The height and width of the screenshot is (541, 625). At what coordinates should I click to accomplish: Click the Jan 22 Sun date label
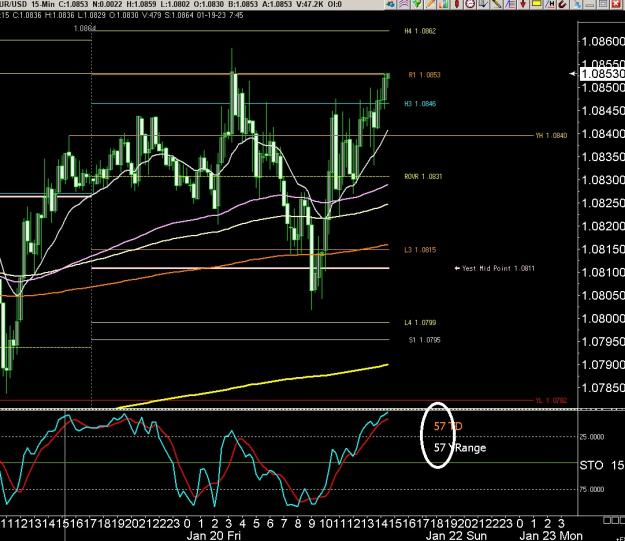click(456, 535)
